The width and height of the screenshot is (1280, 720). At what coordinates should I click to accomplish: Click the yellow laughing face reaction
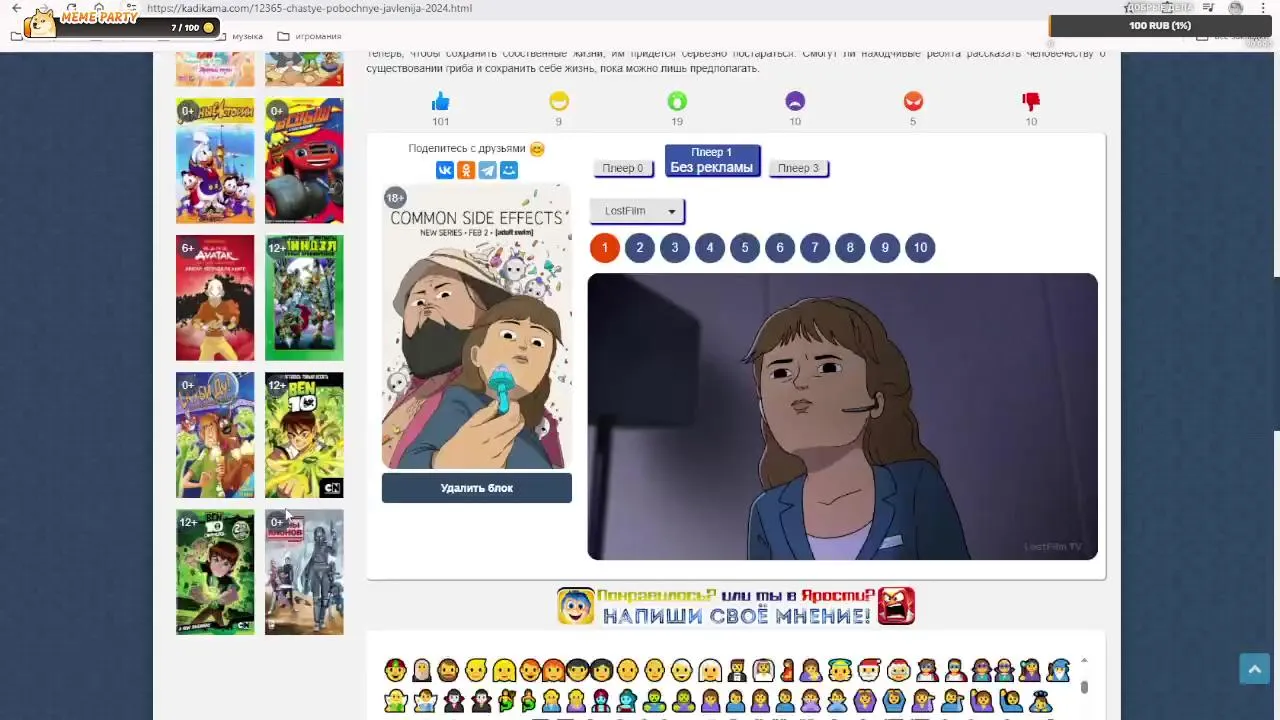(559, 101)
